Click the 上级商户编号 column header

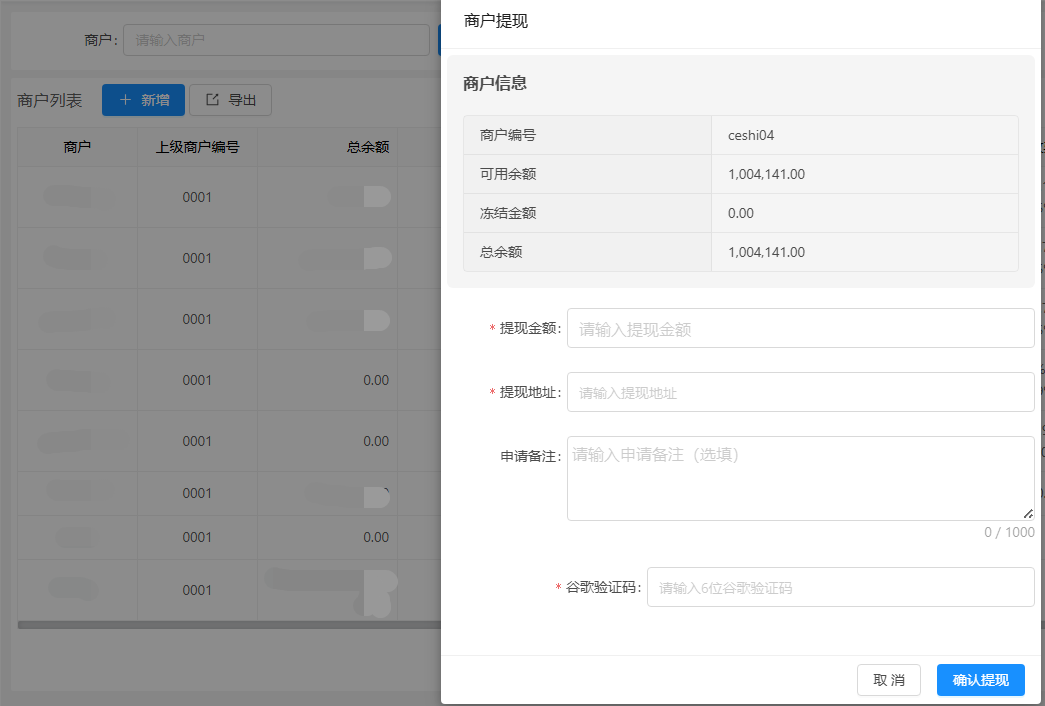pyautogui.click(x=197, y=147)
